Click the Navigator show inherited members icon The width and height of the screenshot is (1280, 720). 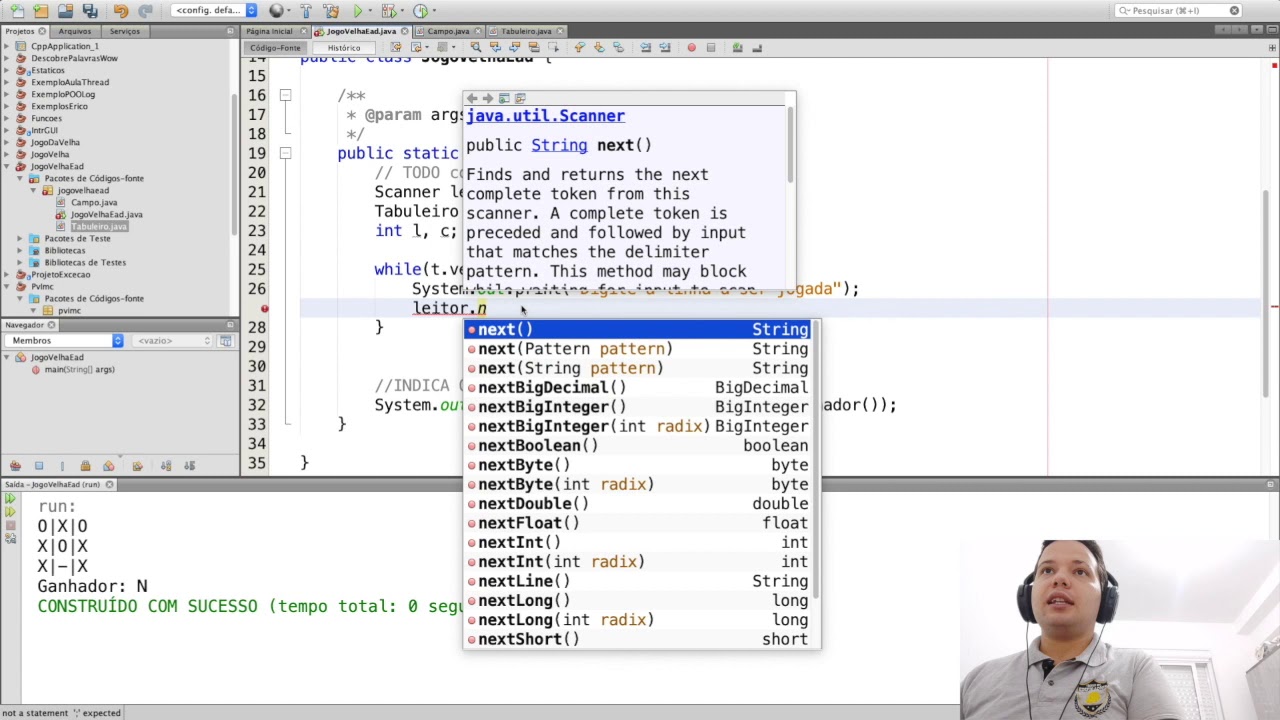pos(15,466)
